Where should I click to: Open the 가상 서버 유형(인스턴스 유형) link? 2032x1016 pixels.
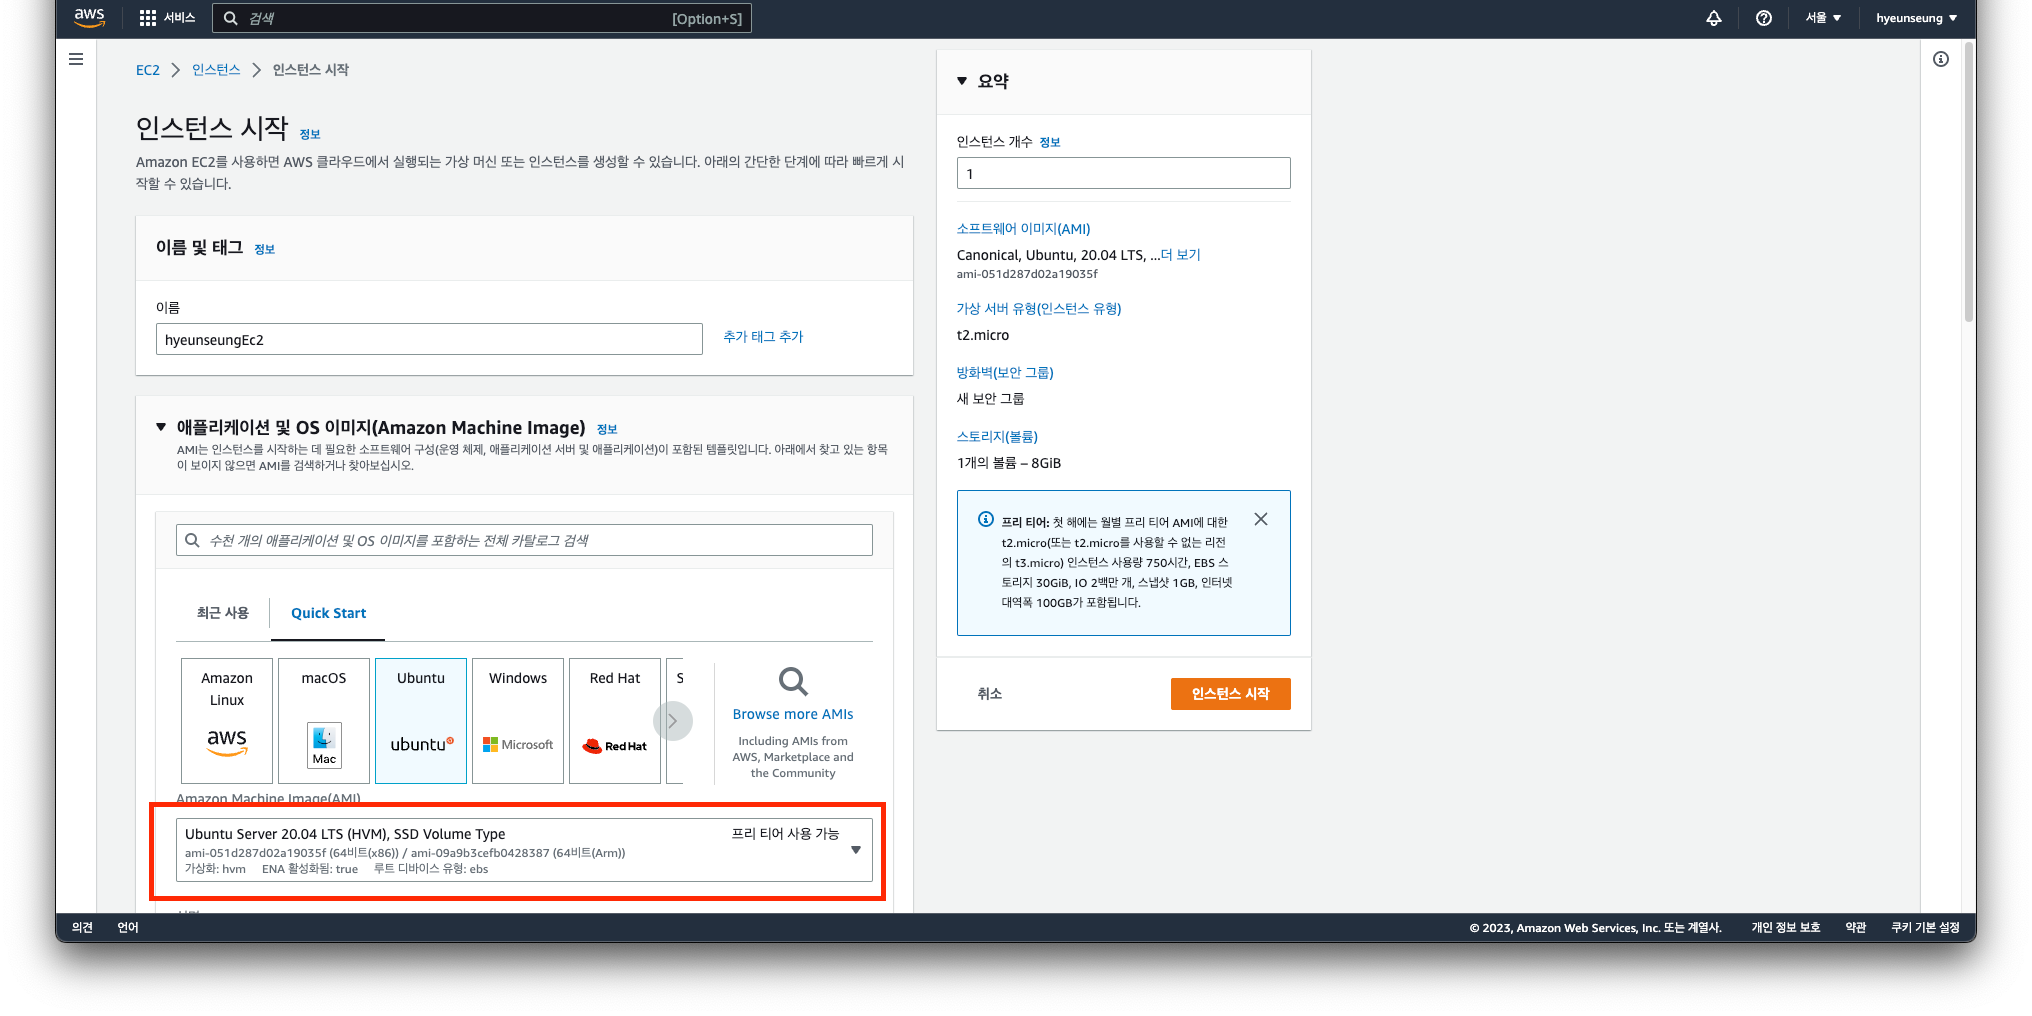[x=1039, y=309]
